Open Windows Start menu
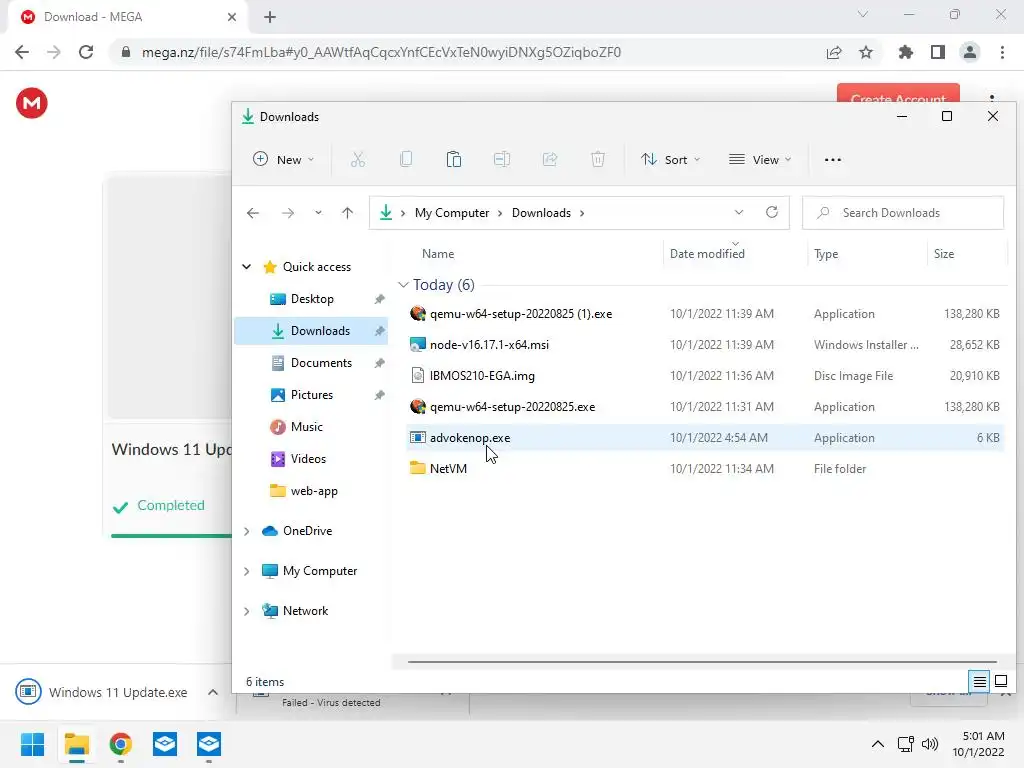Screen dimensions: 1024x768 (32, 744)
